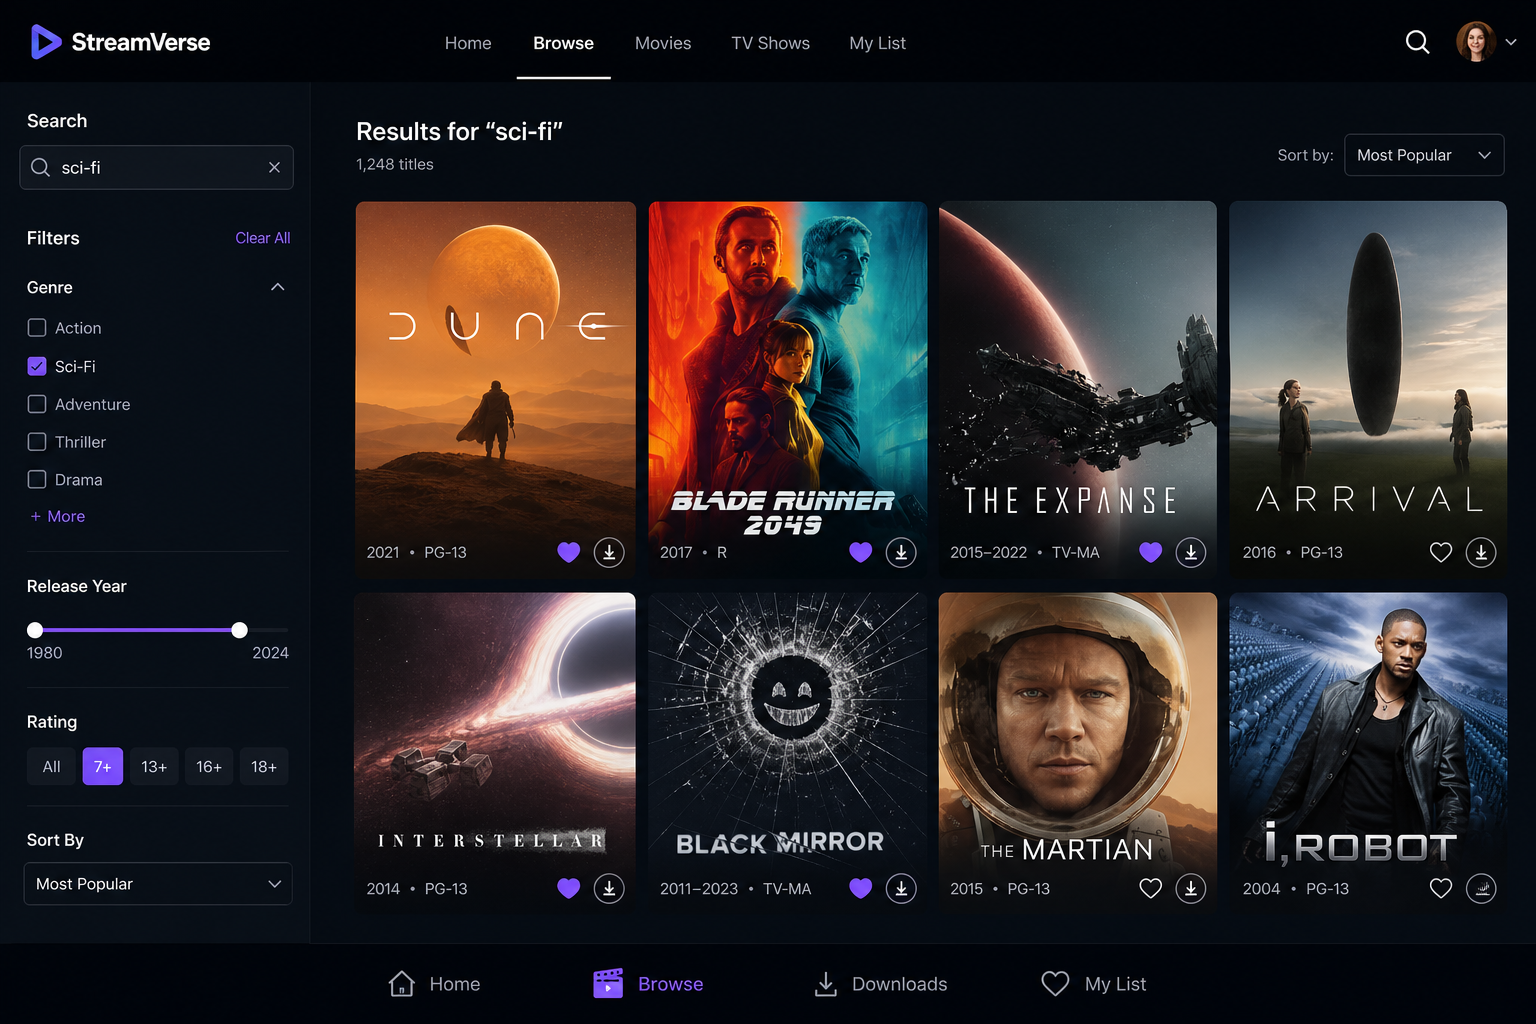Clear the sci-fi search with X icon

(274, 167)
